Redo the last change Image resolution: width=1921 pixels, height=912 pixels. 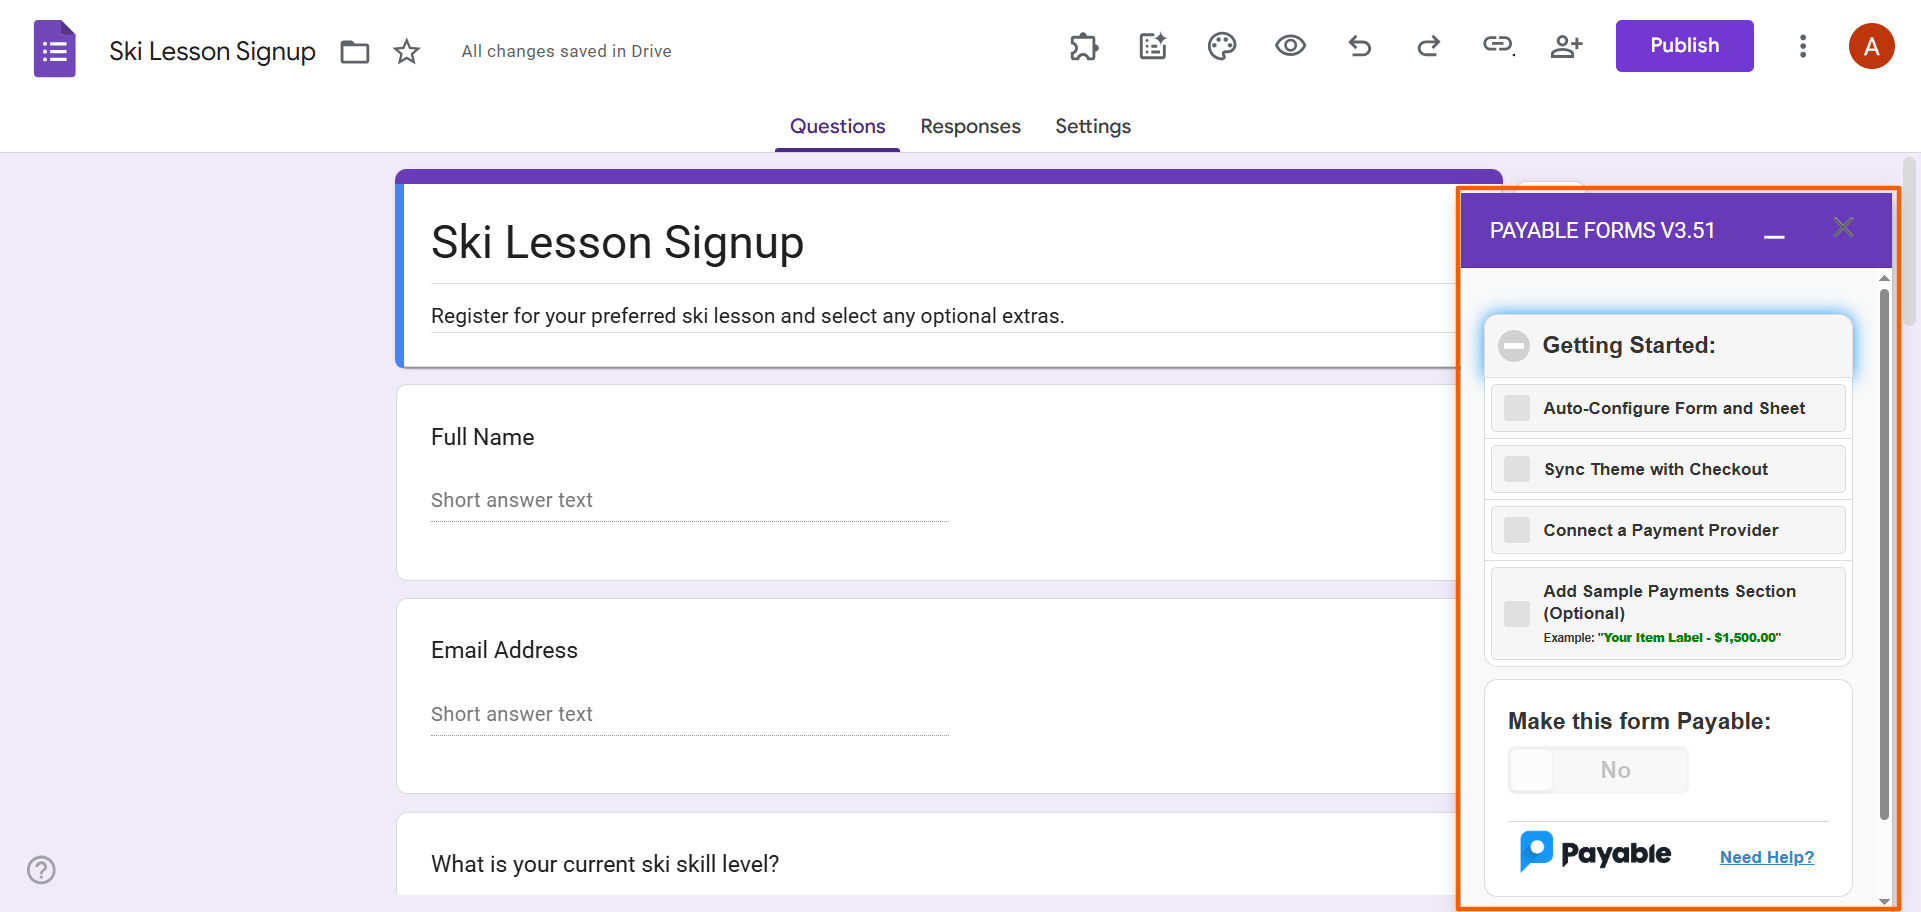[x=1428, y=46]
